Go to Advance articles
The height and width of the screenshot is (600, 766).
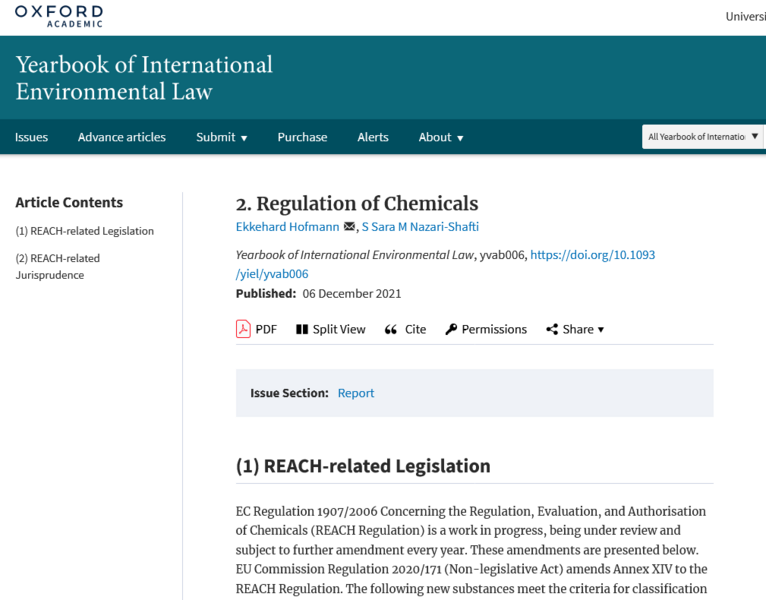tap(122, 137)
